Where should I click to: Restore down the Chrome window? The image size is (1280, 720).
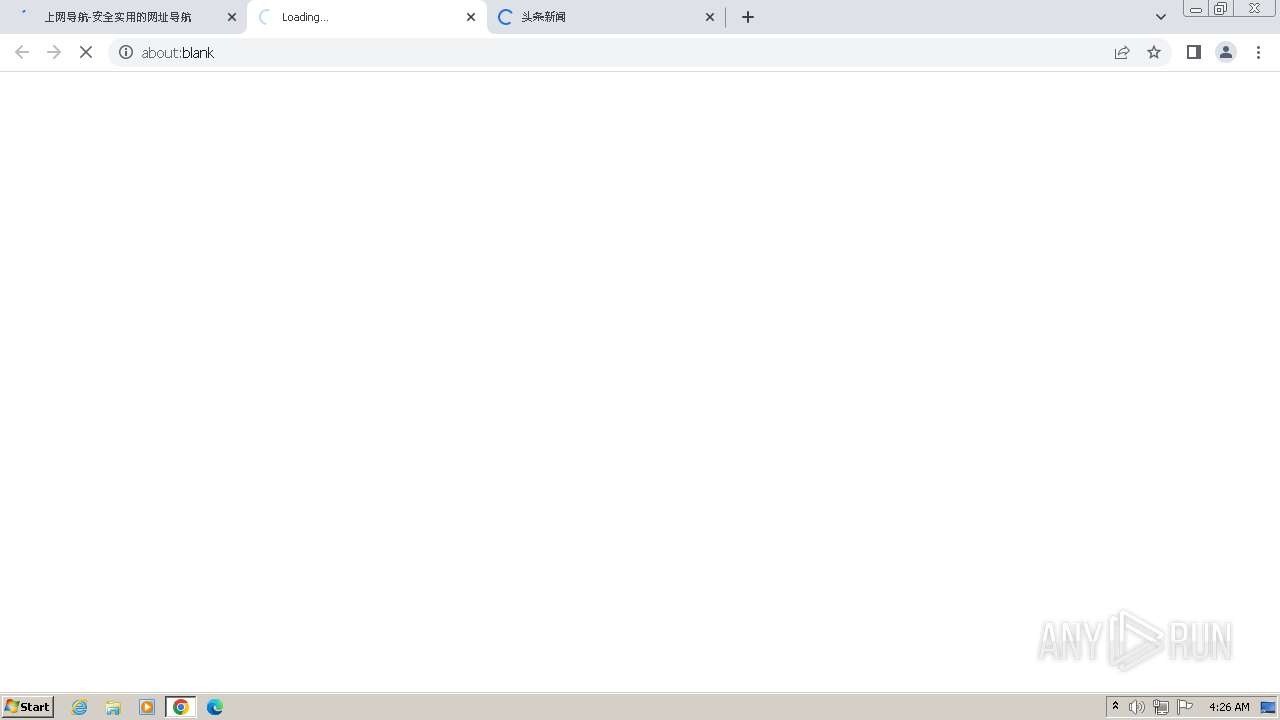coord(1221,9)
